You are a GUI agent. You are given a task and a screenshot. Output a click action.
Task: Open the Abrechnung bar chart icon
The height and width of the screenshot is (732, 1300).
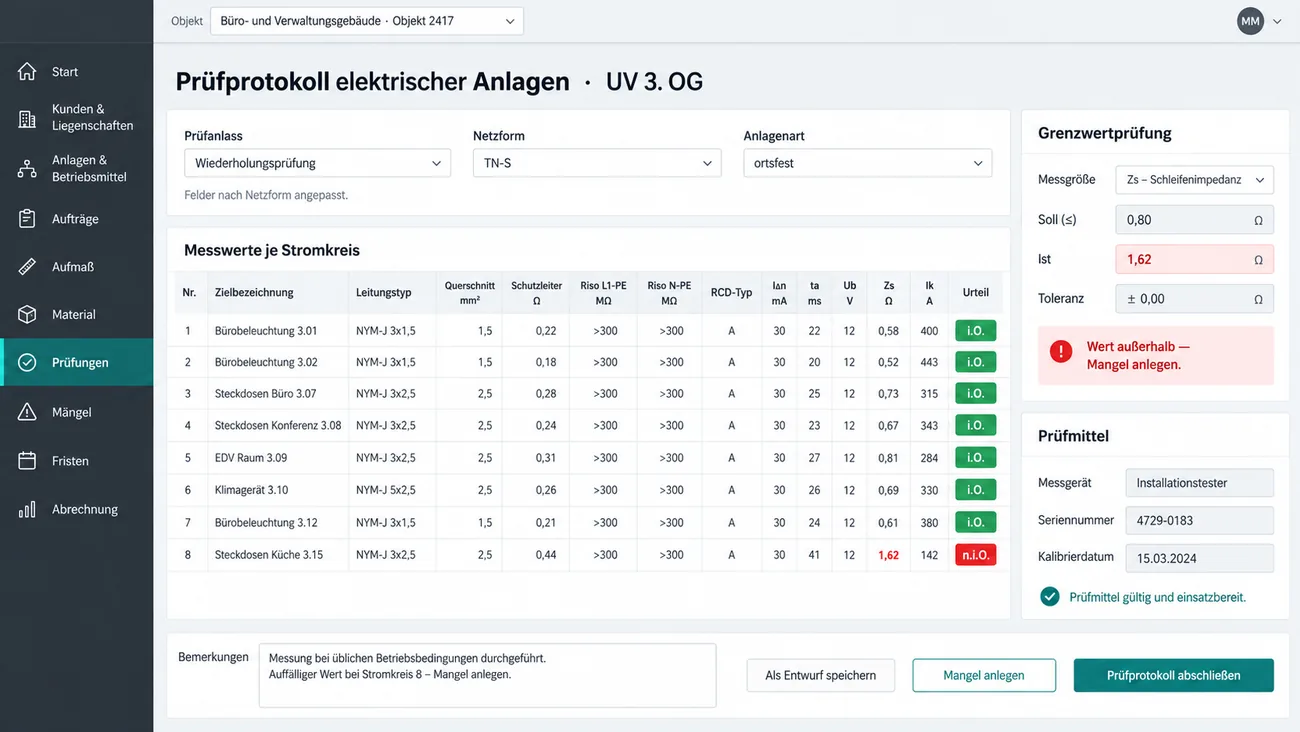[x=27, y=509]
